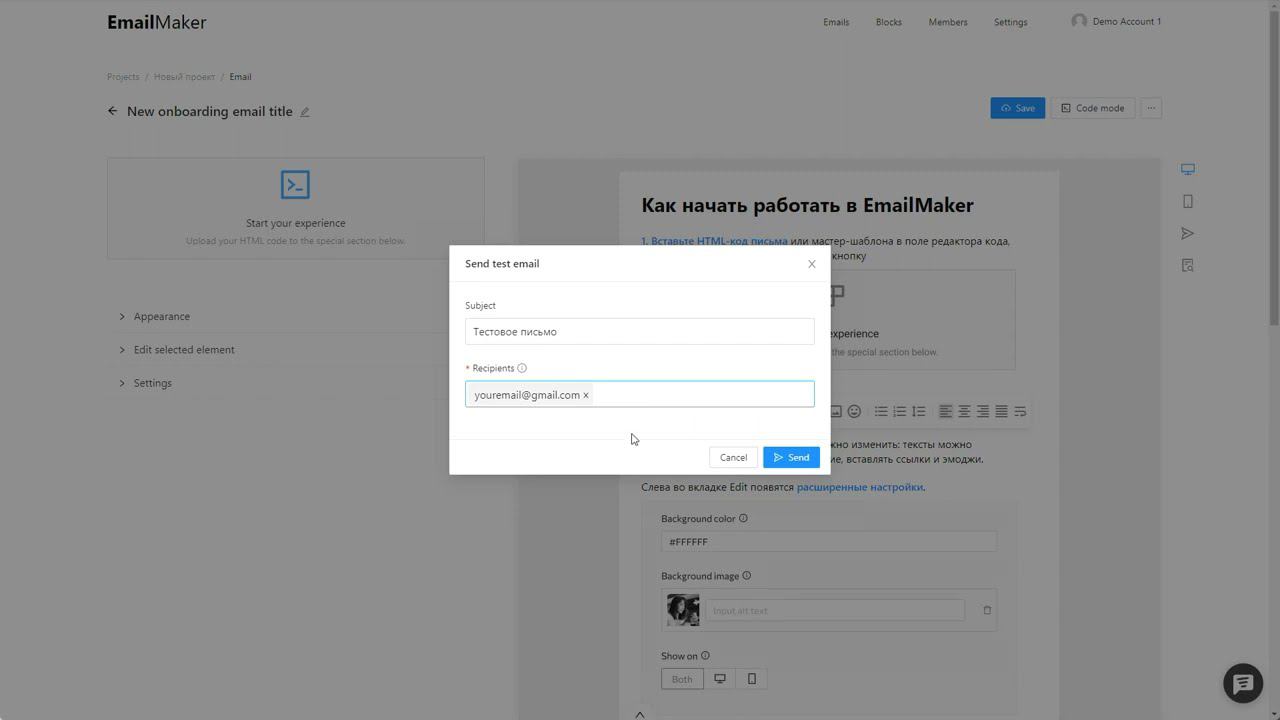1280x720 pixels.
Task: Delete background image with trash icon
Action: pos(987,610)
